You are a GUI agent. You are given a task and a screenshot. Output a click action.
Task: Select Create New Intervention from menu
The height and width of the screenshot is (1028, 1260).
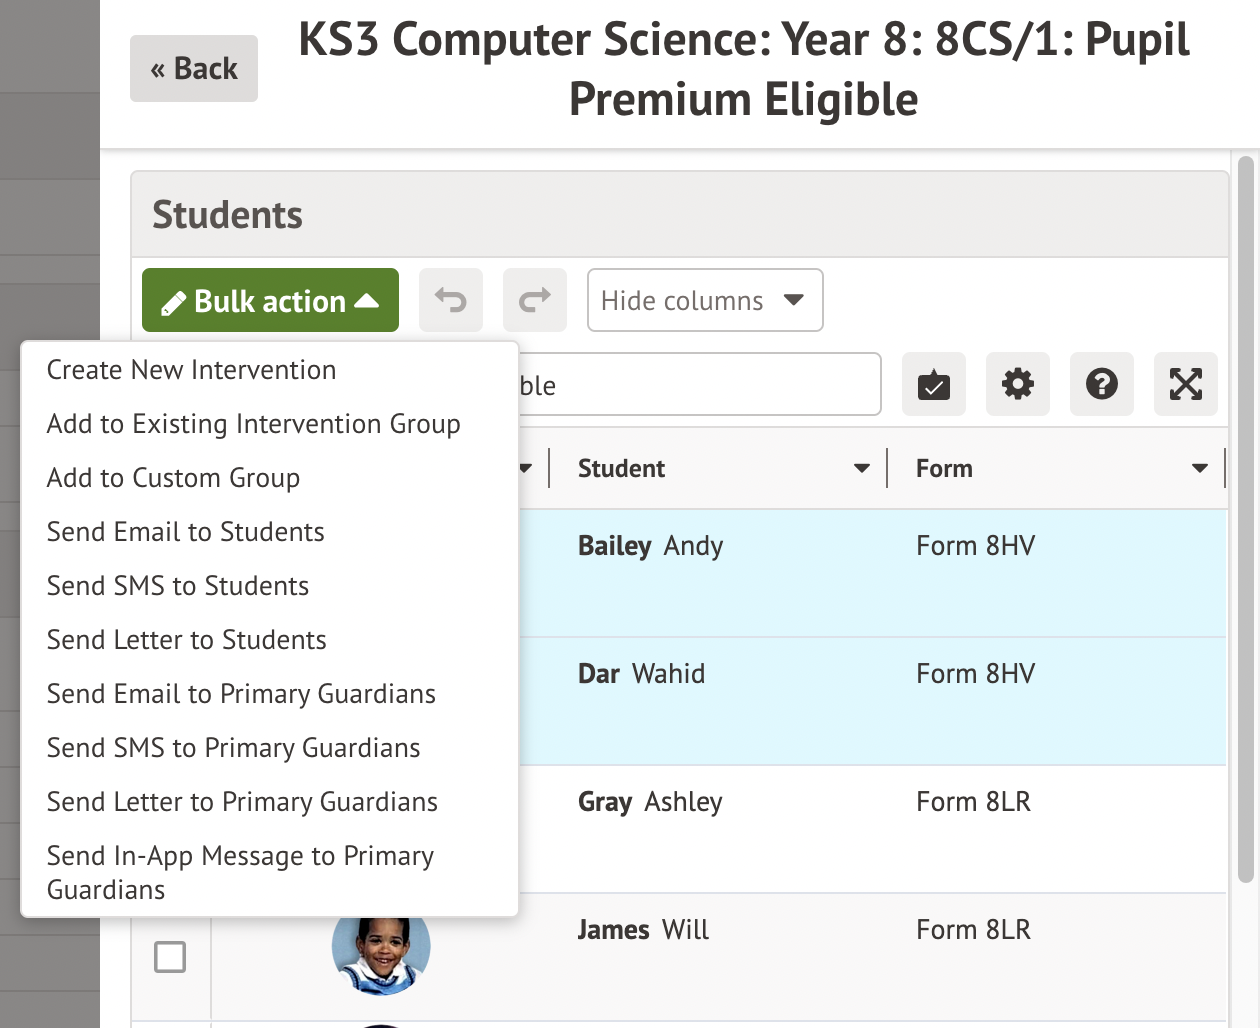click(x=191, y=370)
